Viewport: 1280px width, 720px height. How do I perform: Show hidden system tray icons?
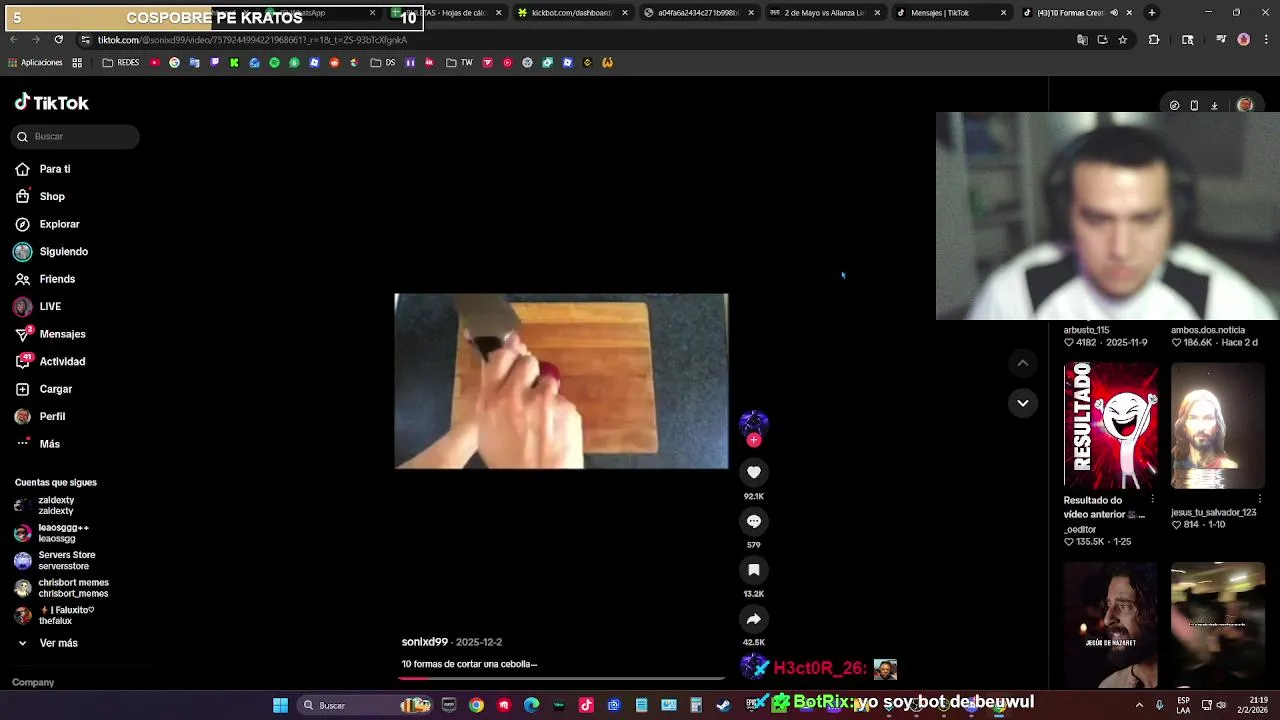coord(1138,705)
